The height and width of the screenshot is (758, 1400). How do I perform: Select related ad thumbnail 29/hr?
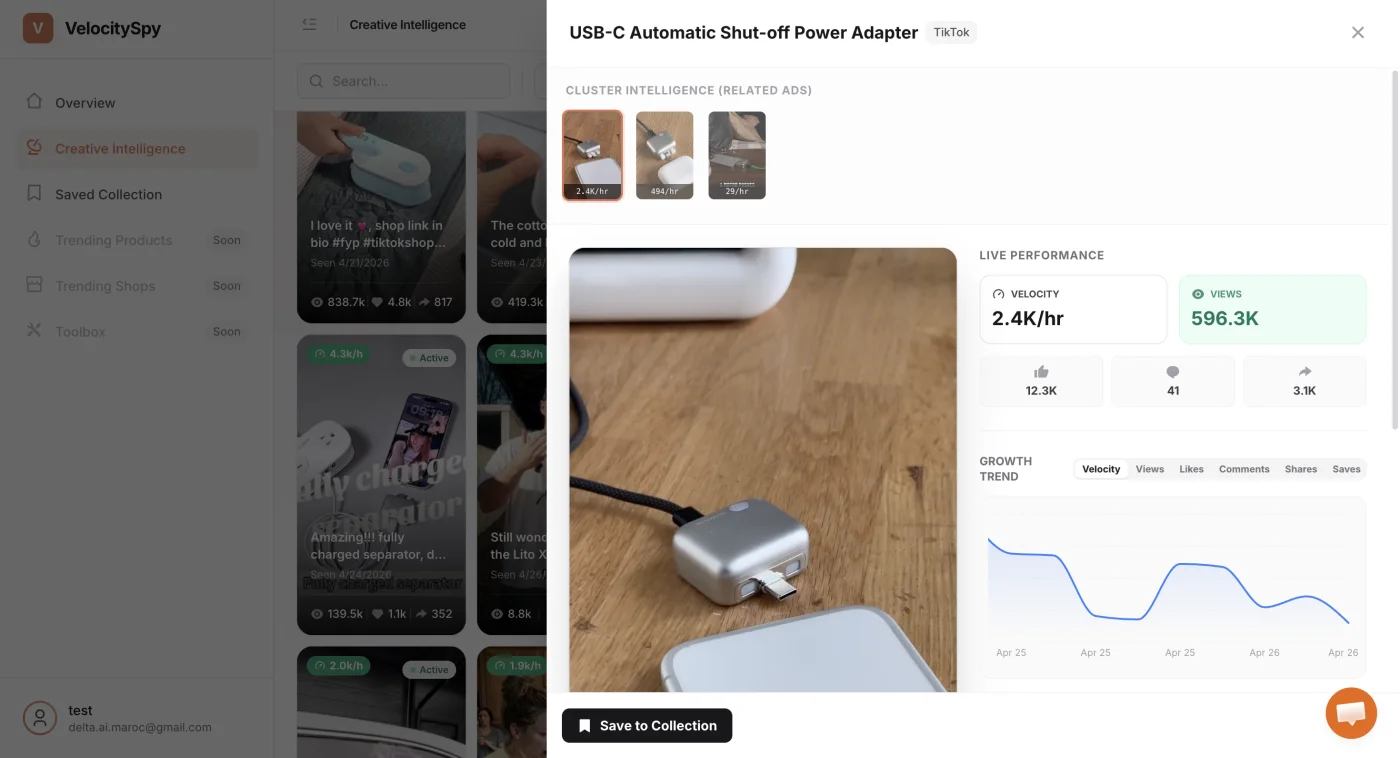(x=737, y=155)
